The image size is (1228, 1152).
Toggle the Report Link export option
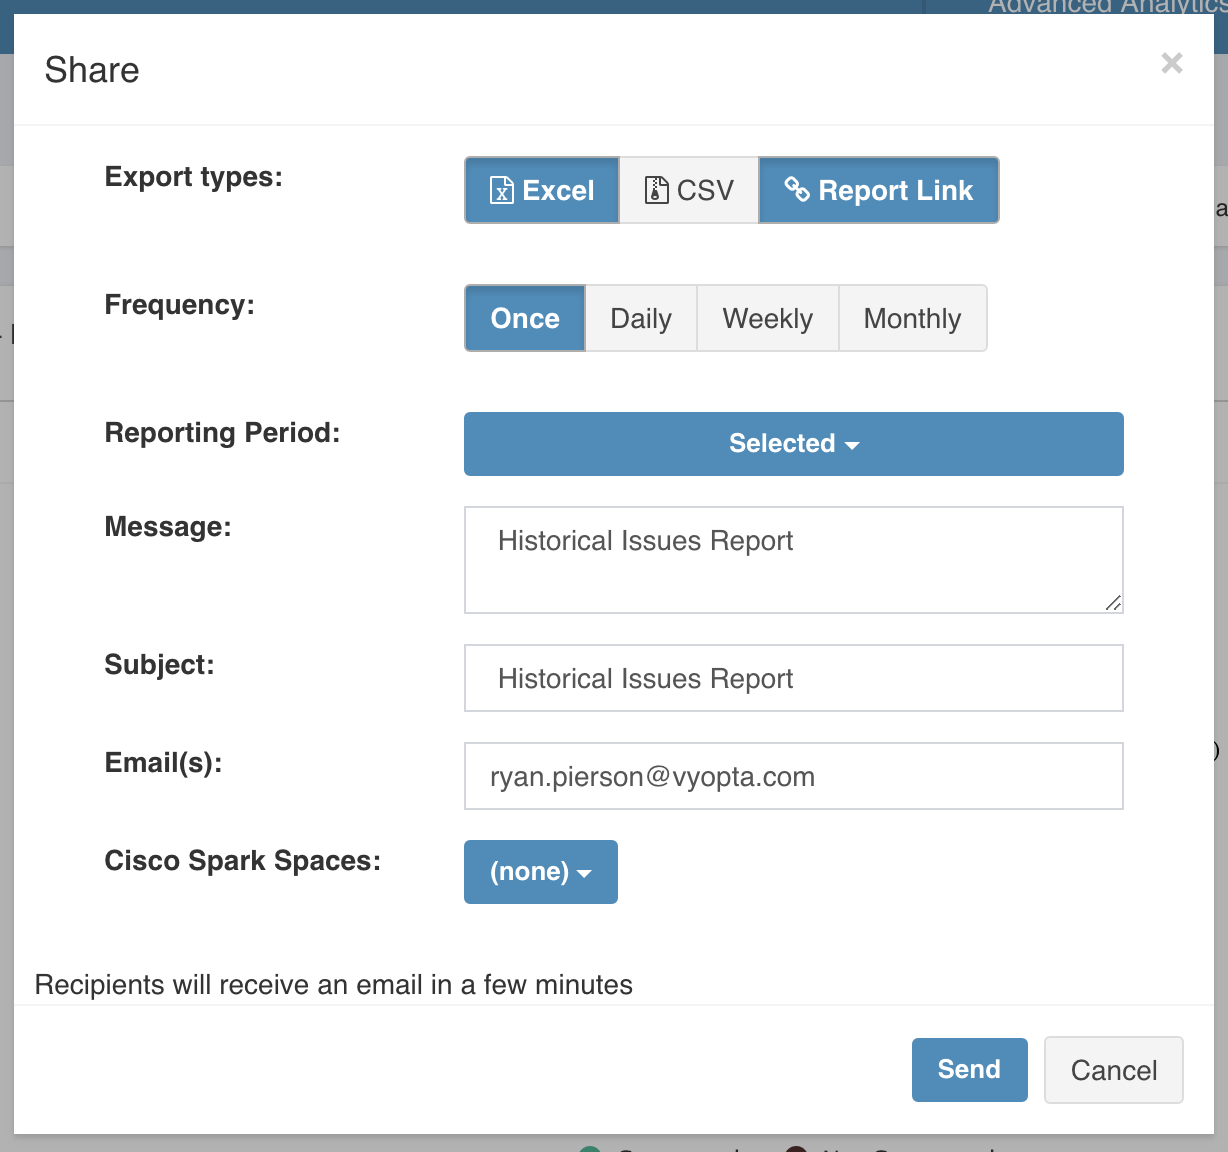point(879,190)
